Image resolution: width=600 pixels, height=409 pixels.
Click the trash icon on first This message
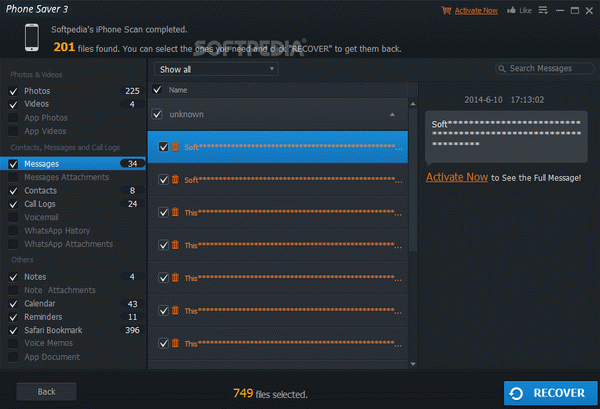pyautogui.click(x=175, y=212)
